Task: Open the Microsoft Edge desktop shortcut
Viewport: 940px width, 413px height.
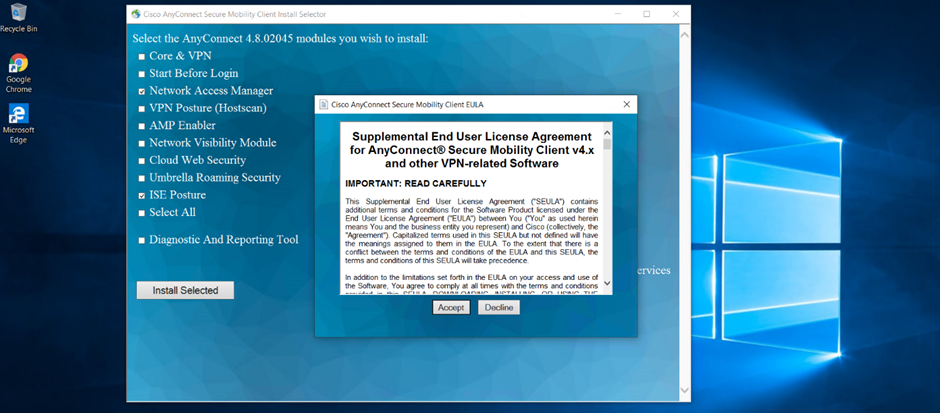Action: pyautogui.click(x=19, y=123)
